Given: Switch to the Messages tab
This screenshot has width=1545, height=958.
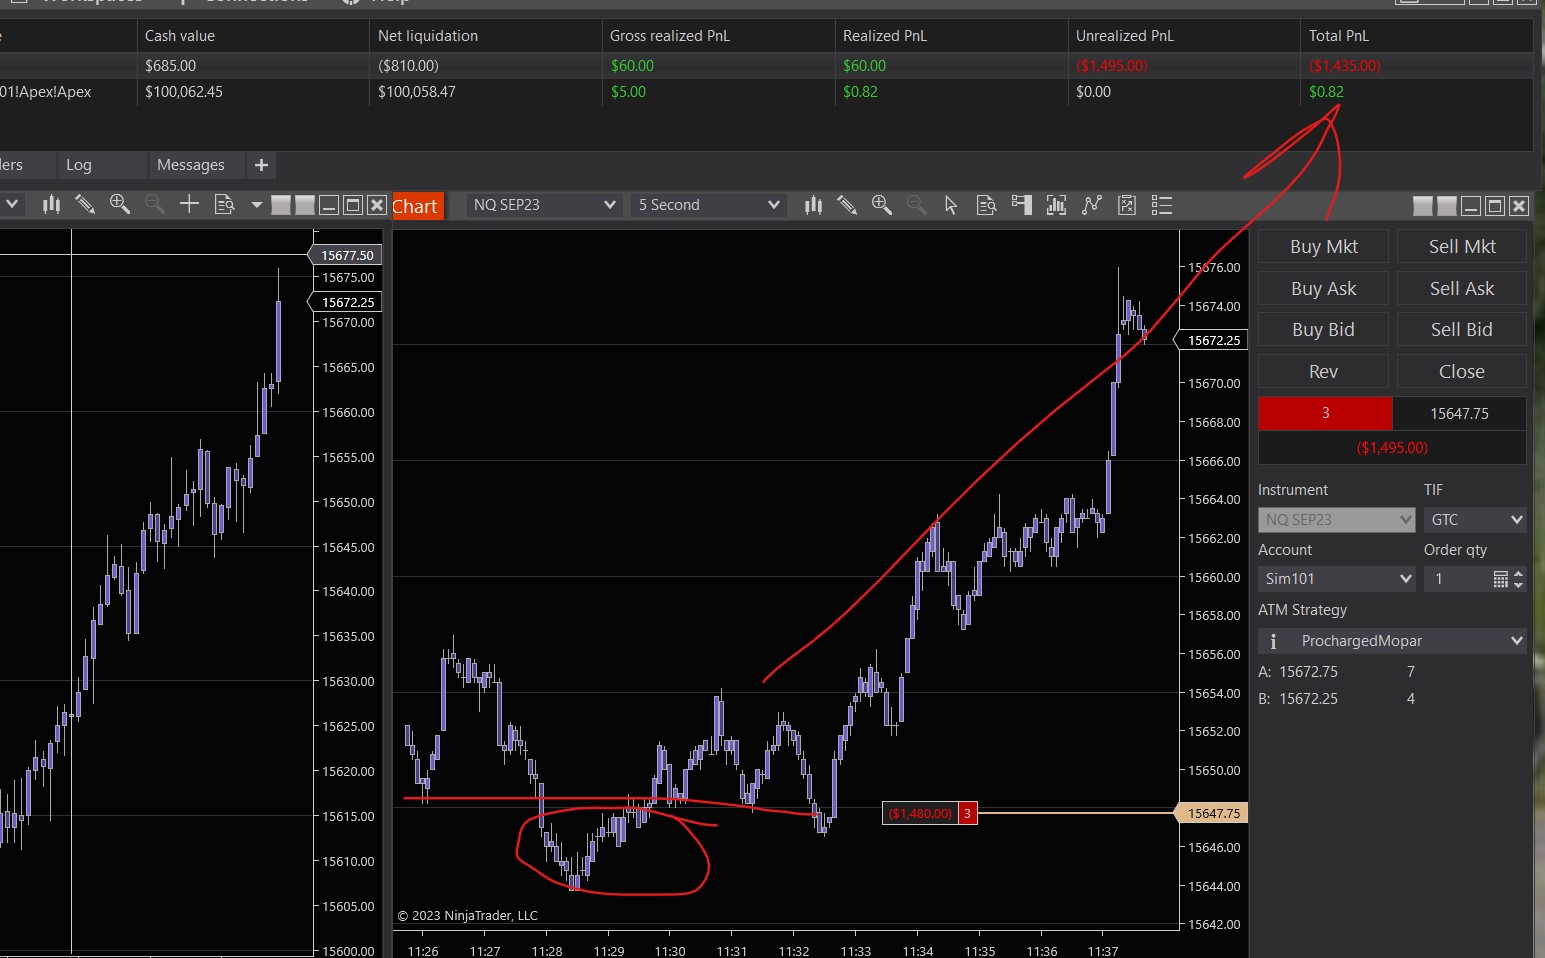Looking at the screenshot, I should coord(191,165).
